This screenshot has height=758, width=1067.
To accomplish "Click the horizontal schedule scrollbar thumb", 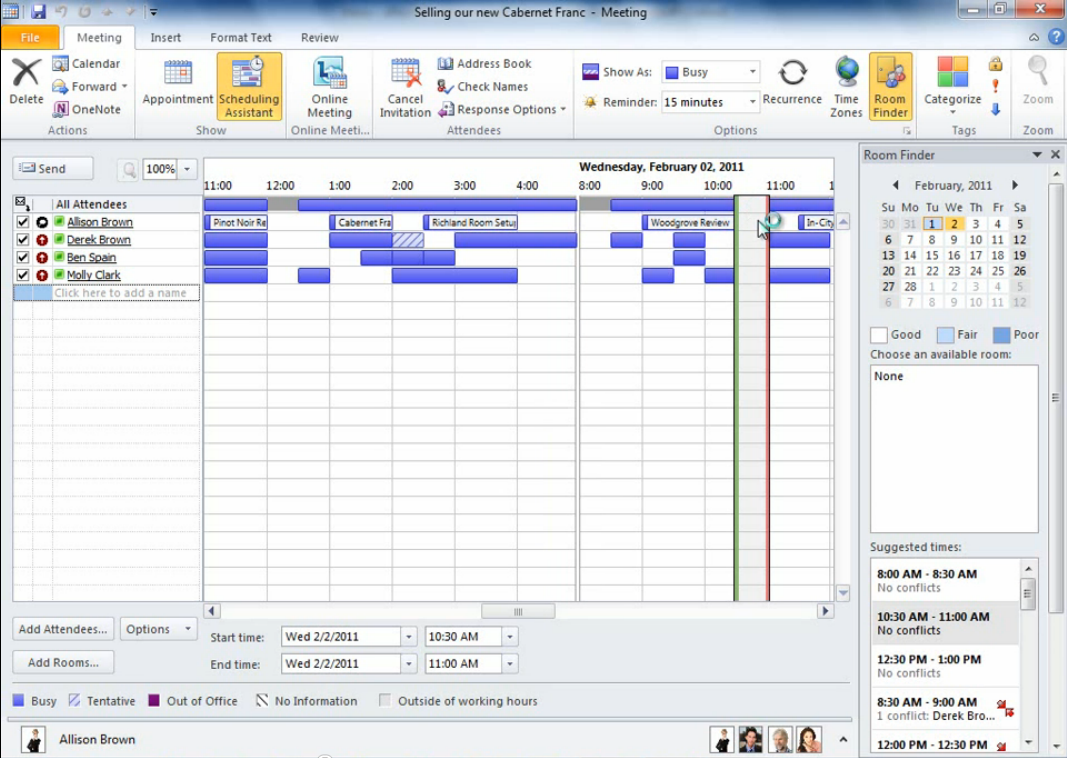I will pos(518,611).
